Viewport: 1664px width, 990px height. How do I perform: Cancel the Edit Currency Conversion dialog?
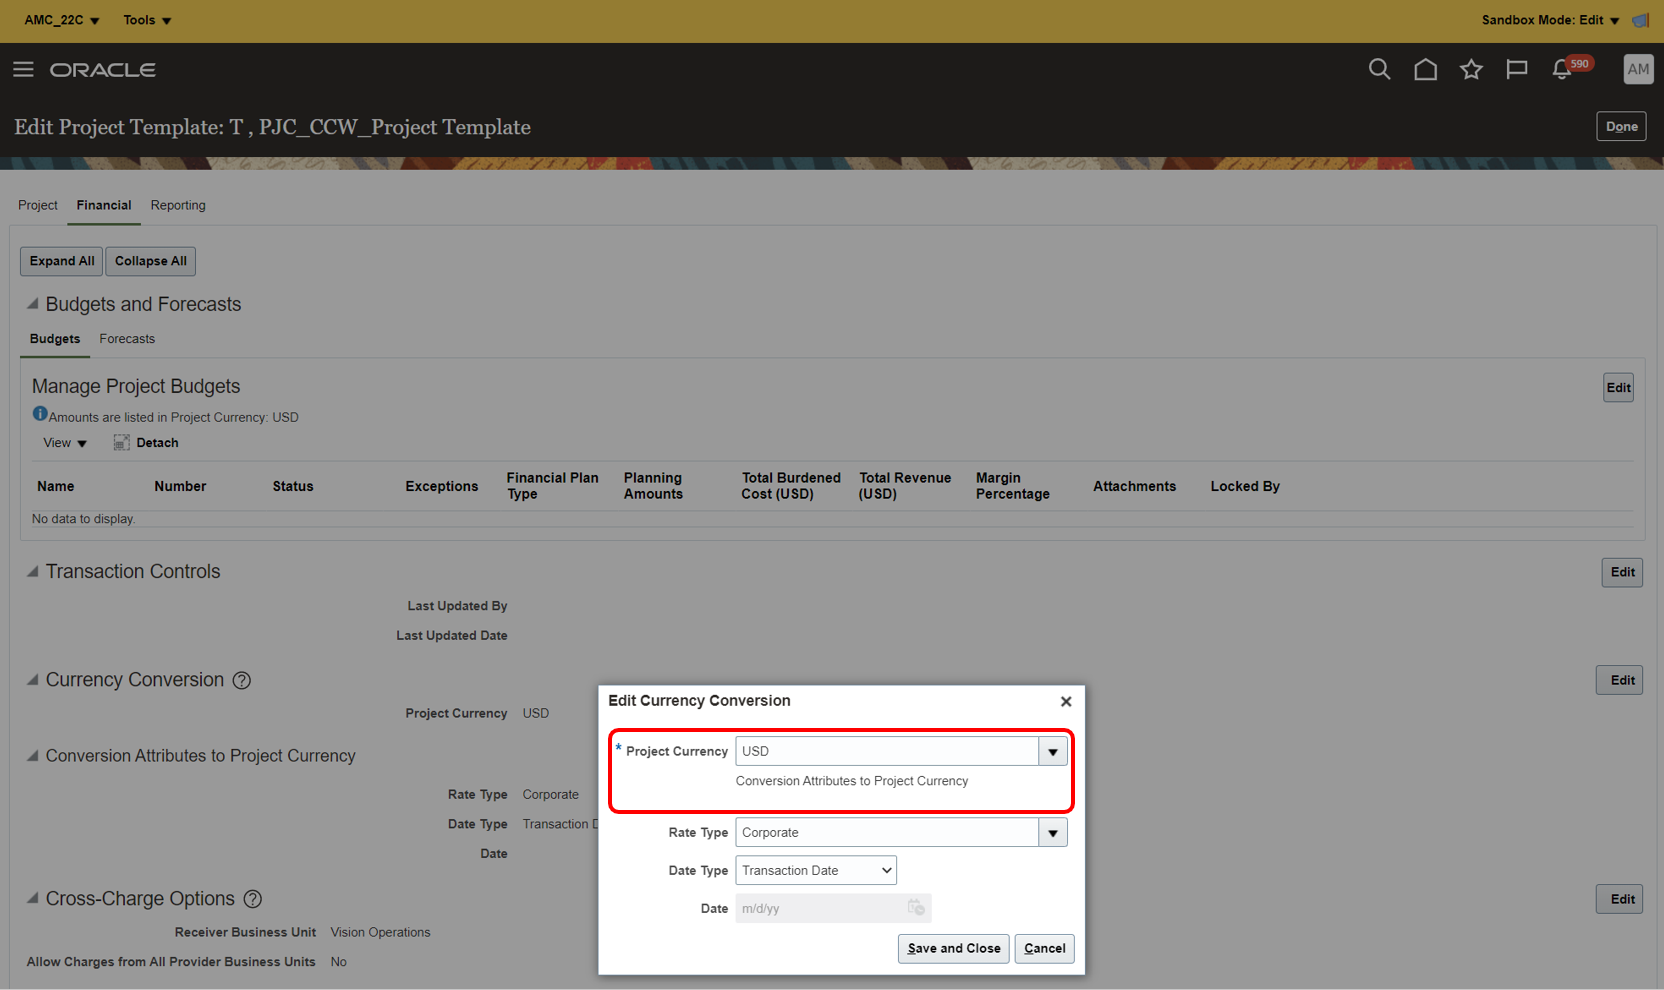click(1045, 948)
